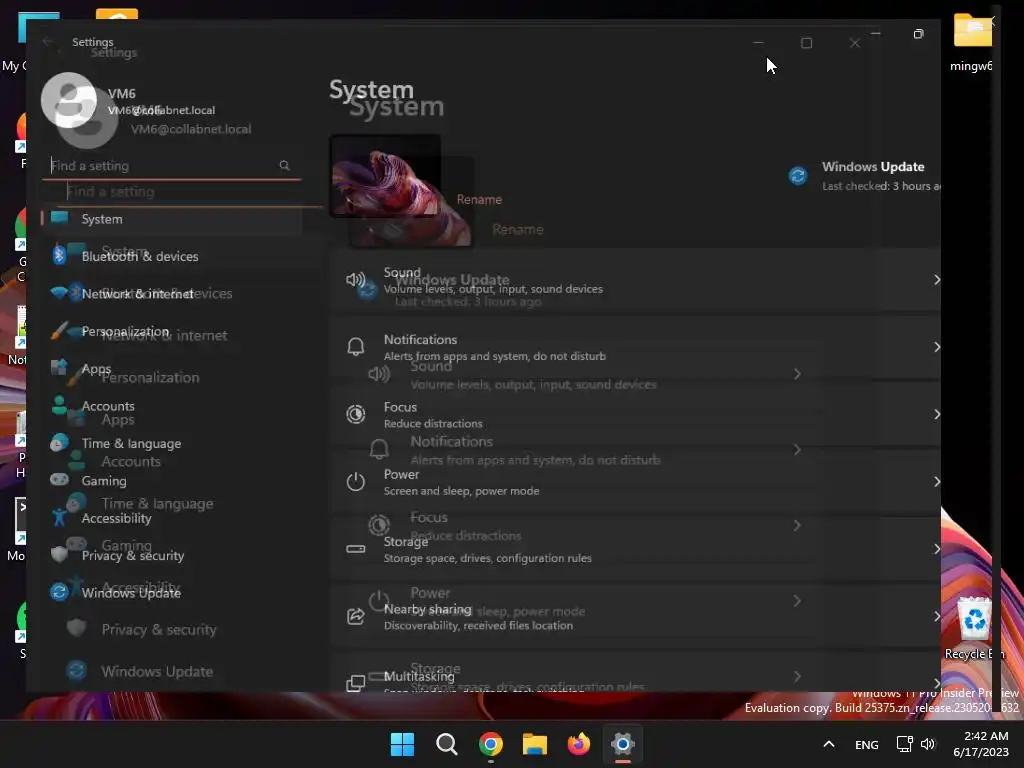1024x768 pixels.
Task: Open Accessibility settings
Action: pyautogui.click(x=171, y=518)
